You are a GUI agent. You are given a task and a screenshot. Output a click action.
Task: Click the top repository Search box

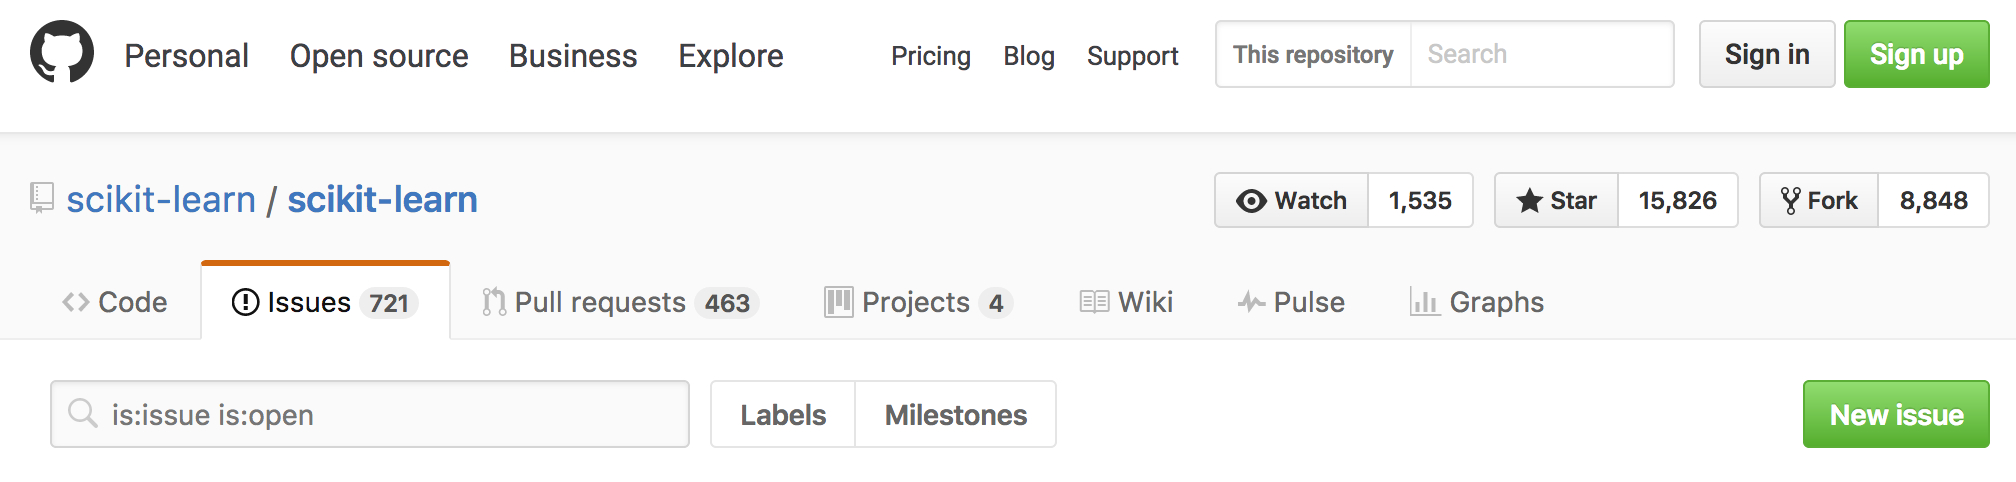(1540, 54)
